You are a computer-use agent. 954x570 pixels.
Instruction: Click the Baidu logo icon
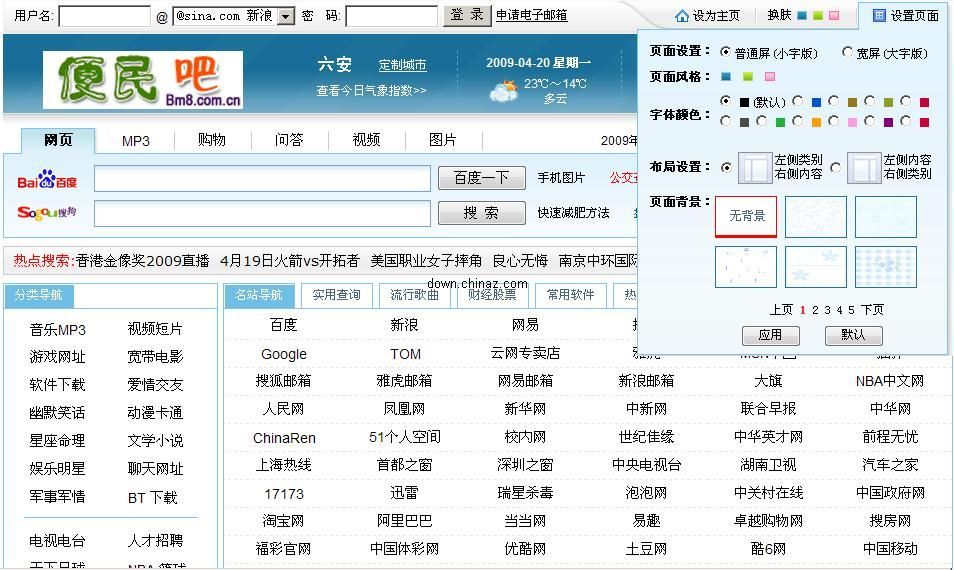tap(47, 180)
